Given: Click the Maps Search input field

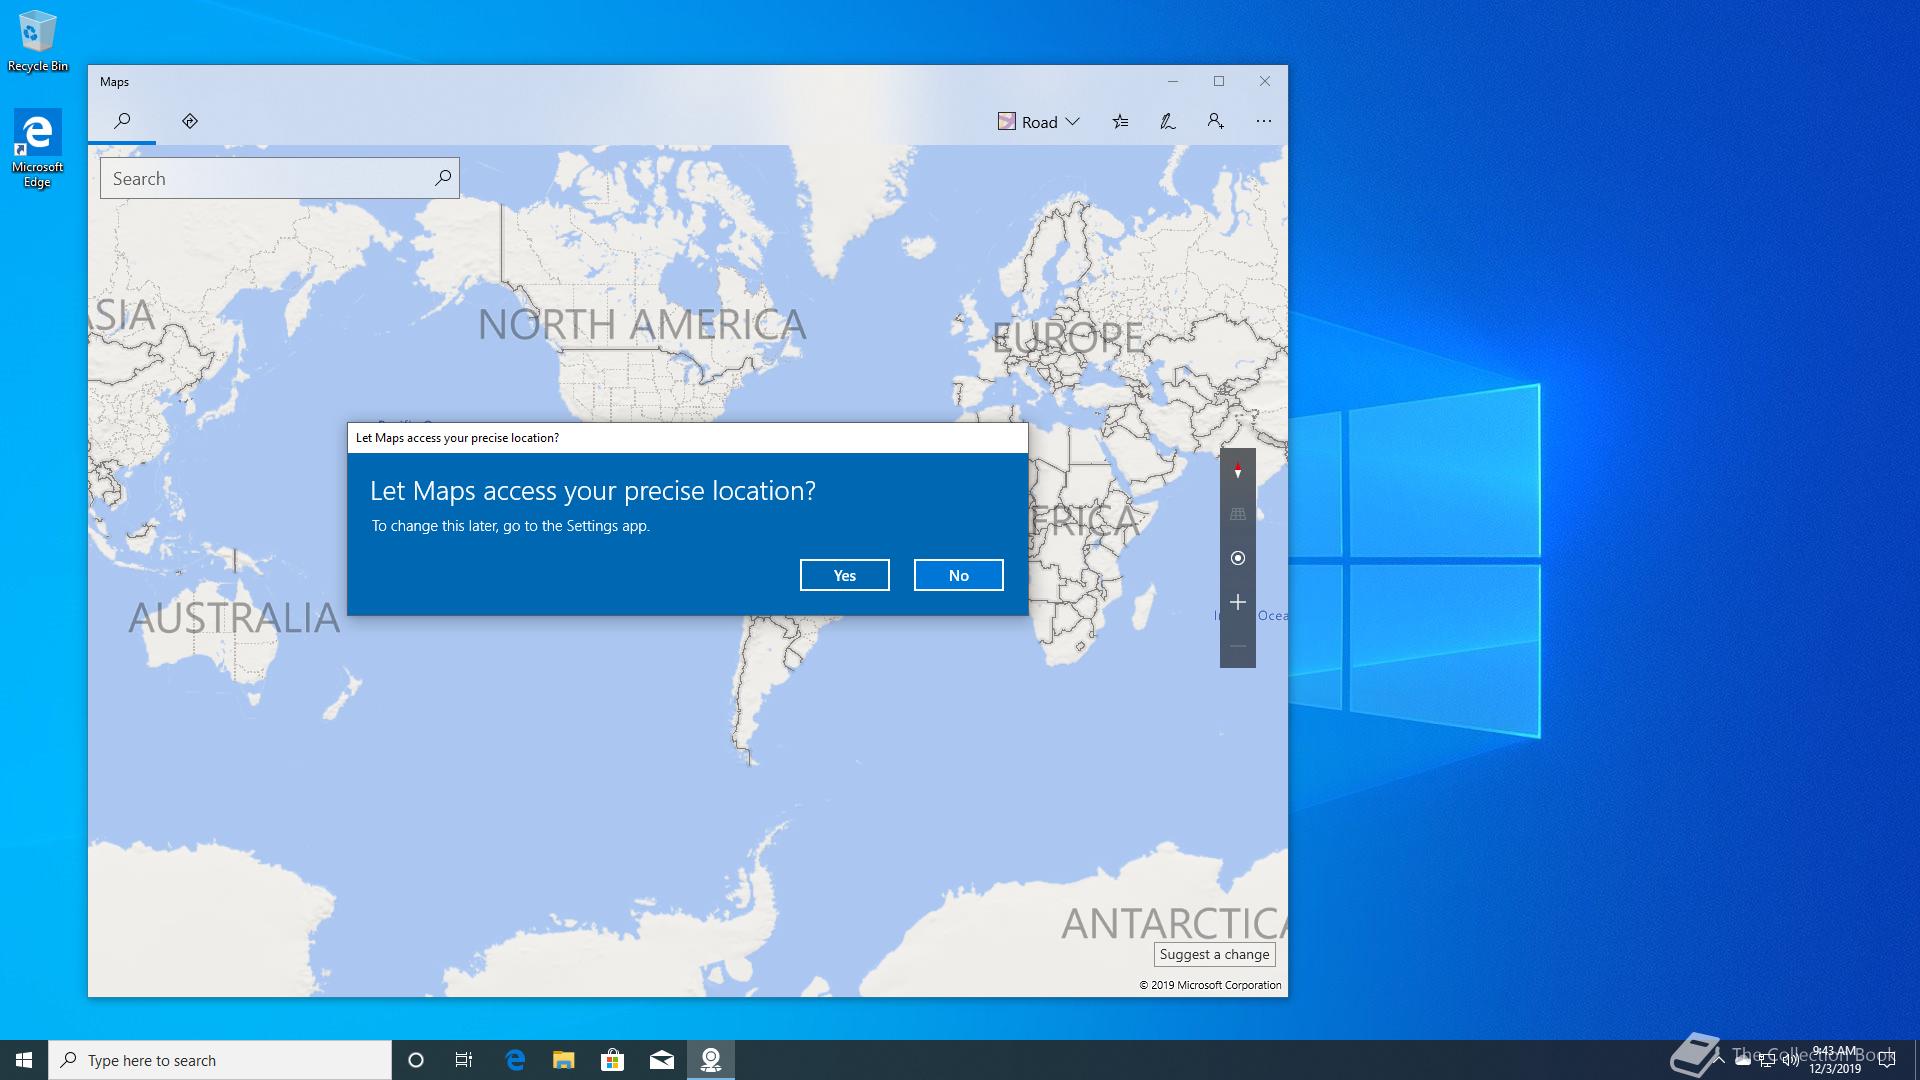Looking at the screenshot, I should tap(265, 178).
